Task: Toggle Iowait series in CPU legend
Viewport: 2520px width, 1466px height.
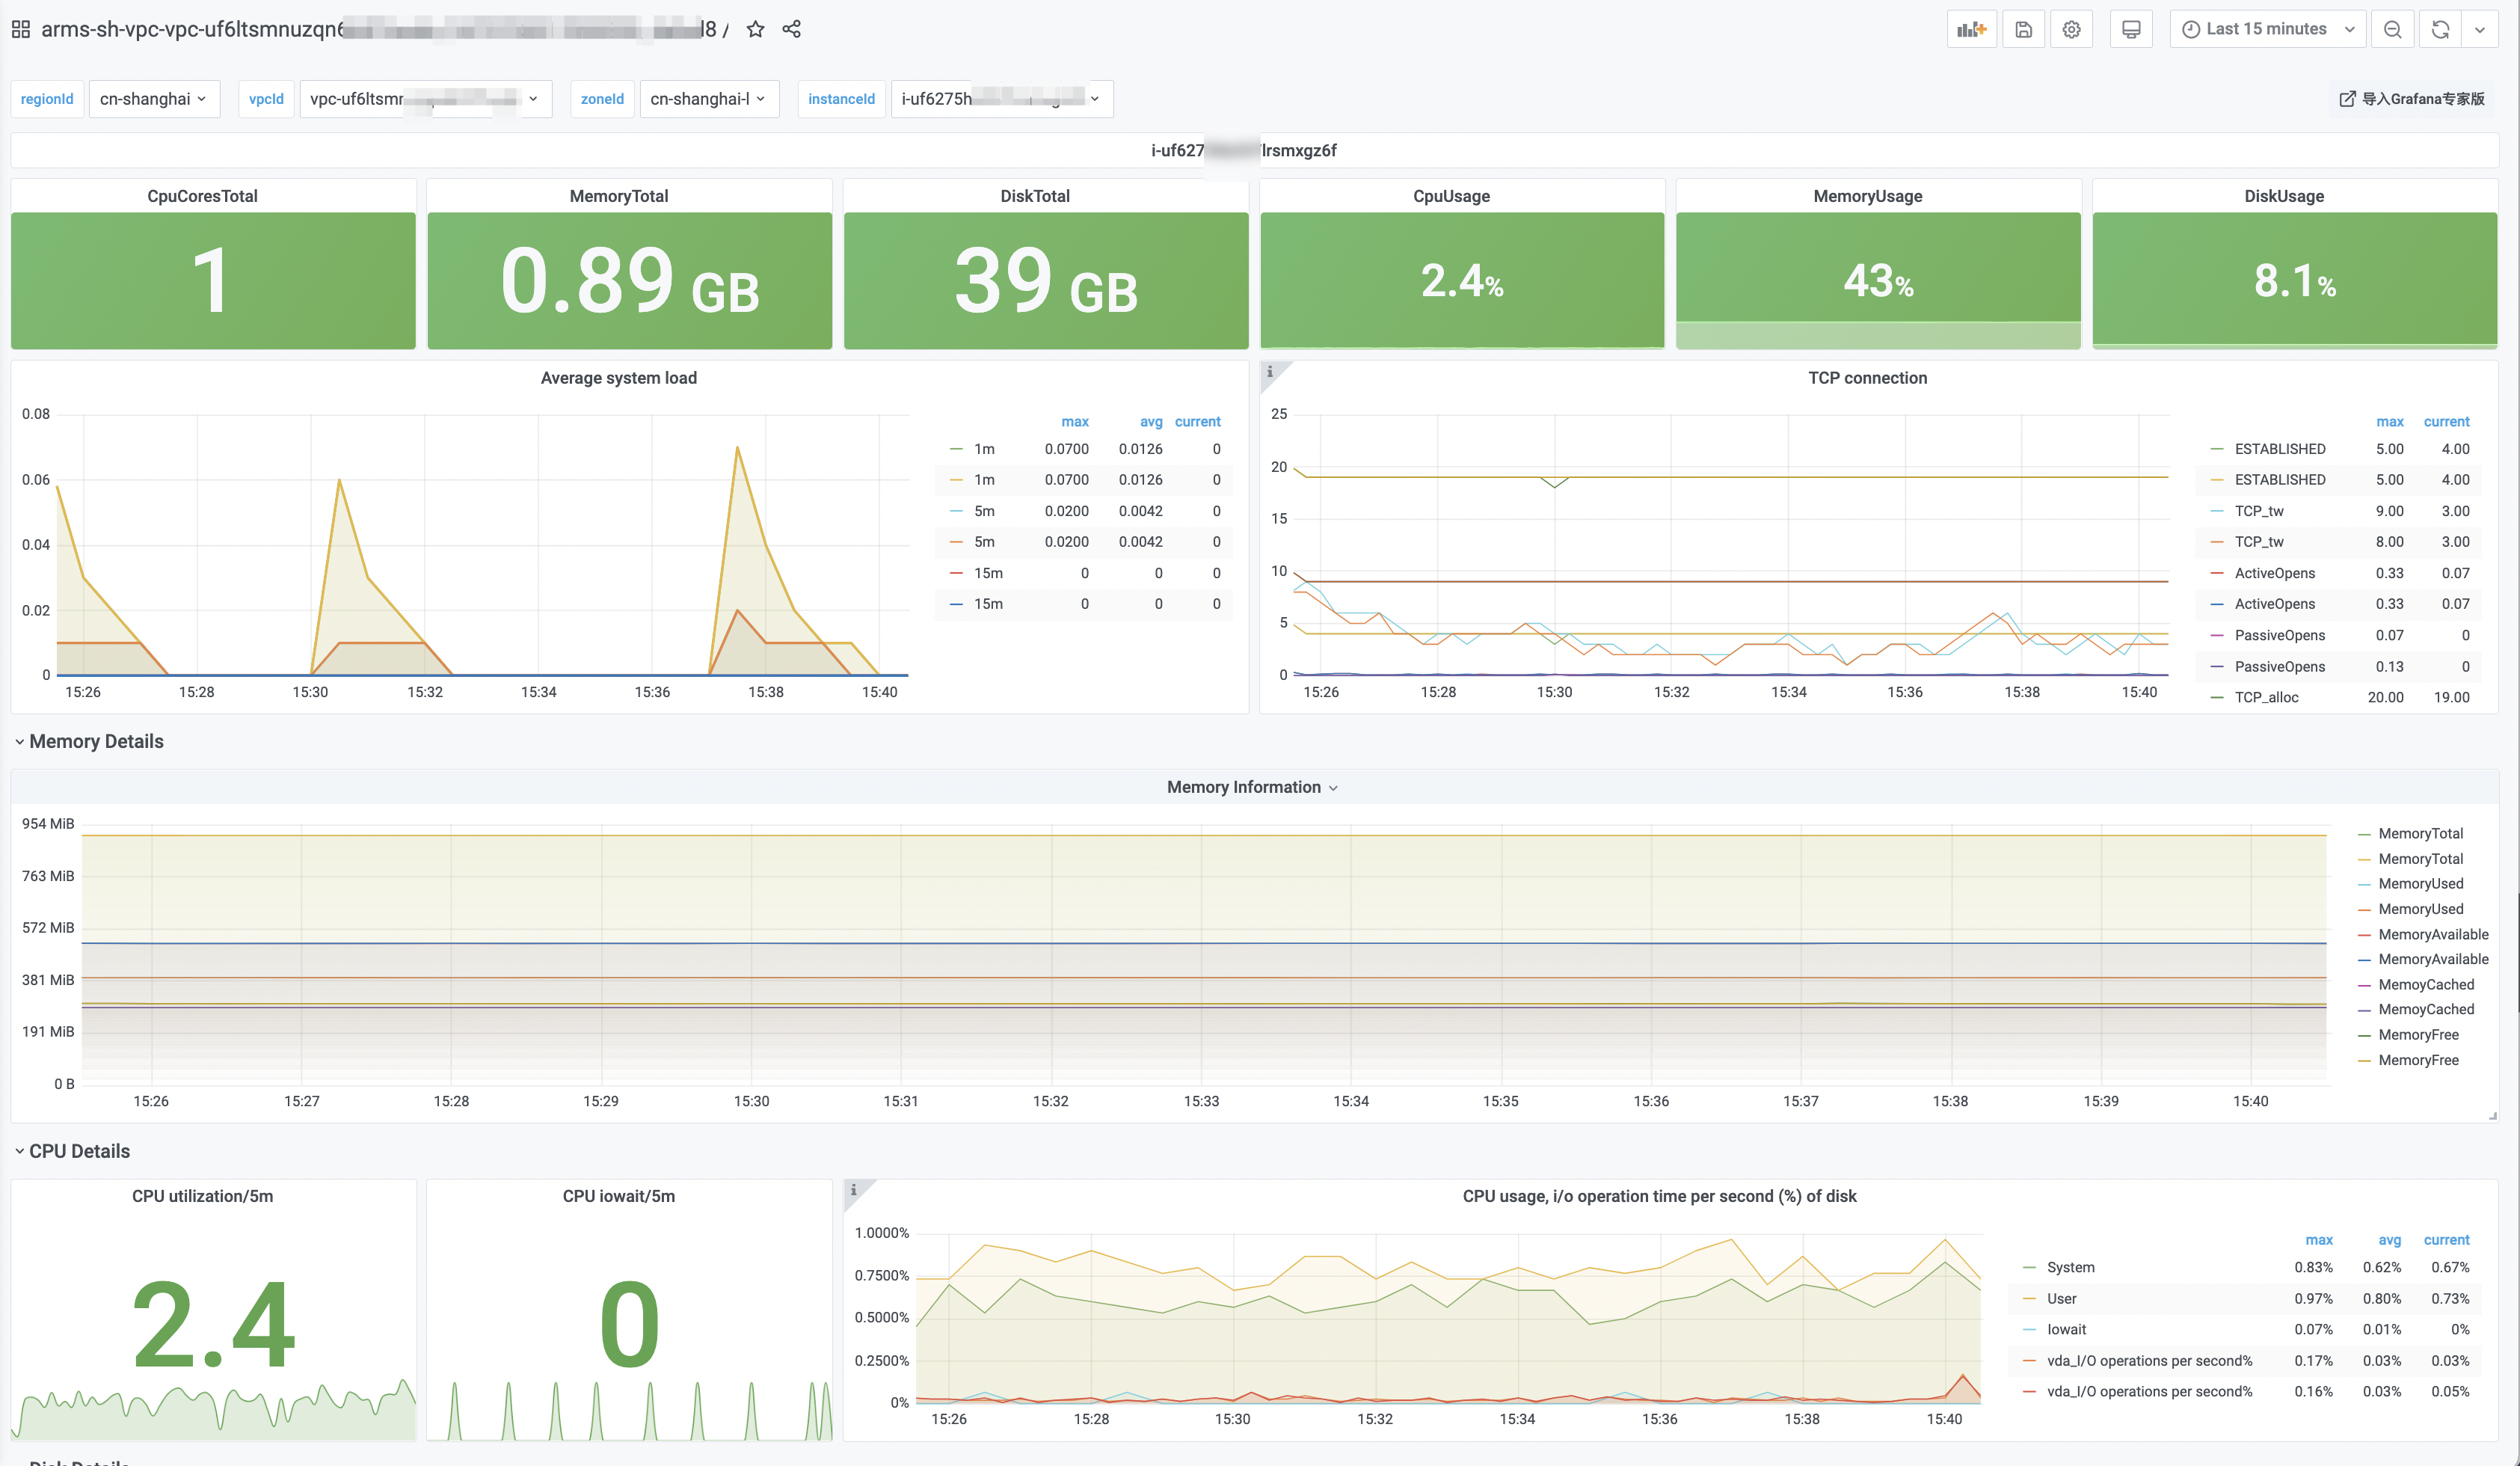Action: (x=2066, y=1329)
